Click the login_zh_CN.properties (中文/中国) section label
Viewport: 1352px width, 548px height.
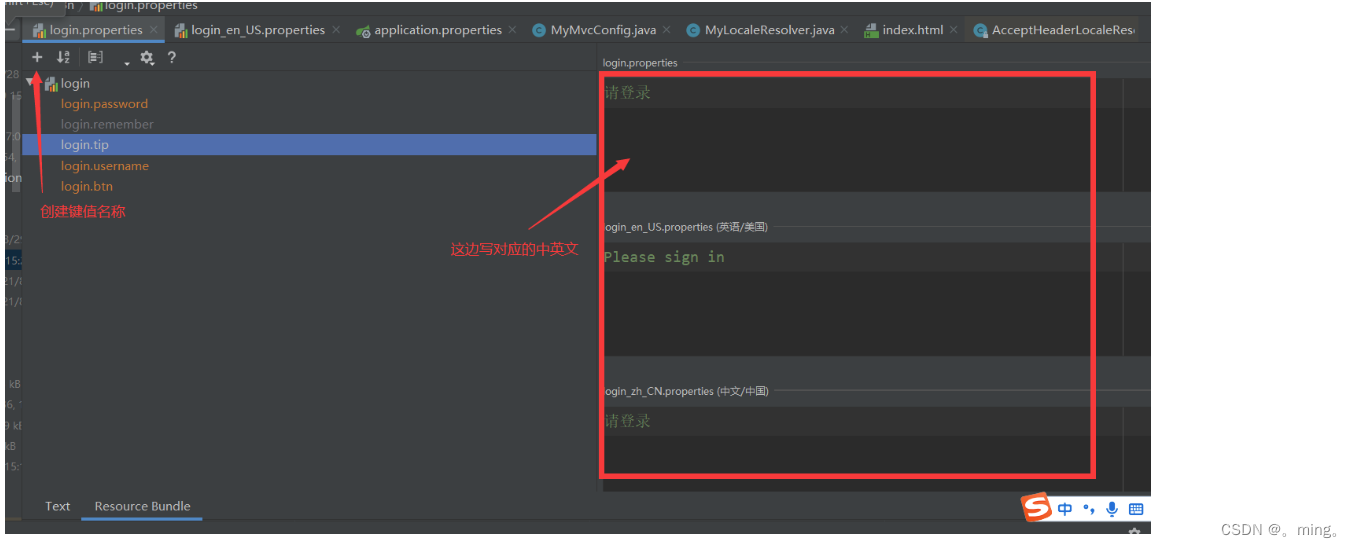[686, 391]
